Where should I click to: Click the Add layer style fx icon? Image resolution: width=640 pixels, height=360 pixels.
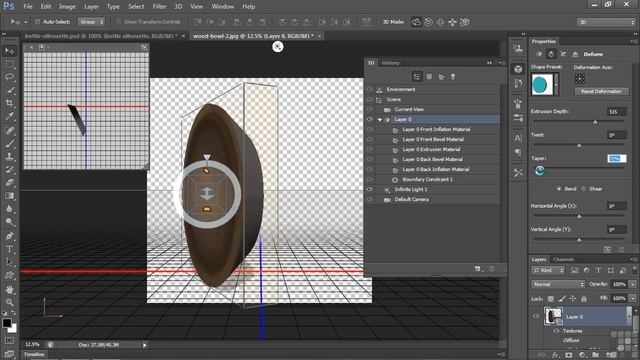[x=555, y=355]
